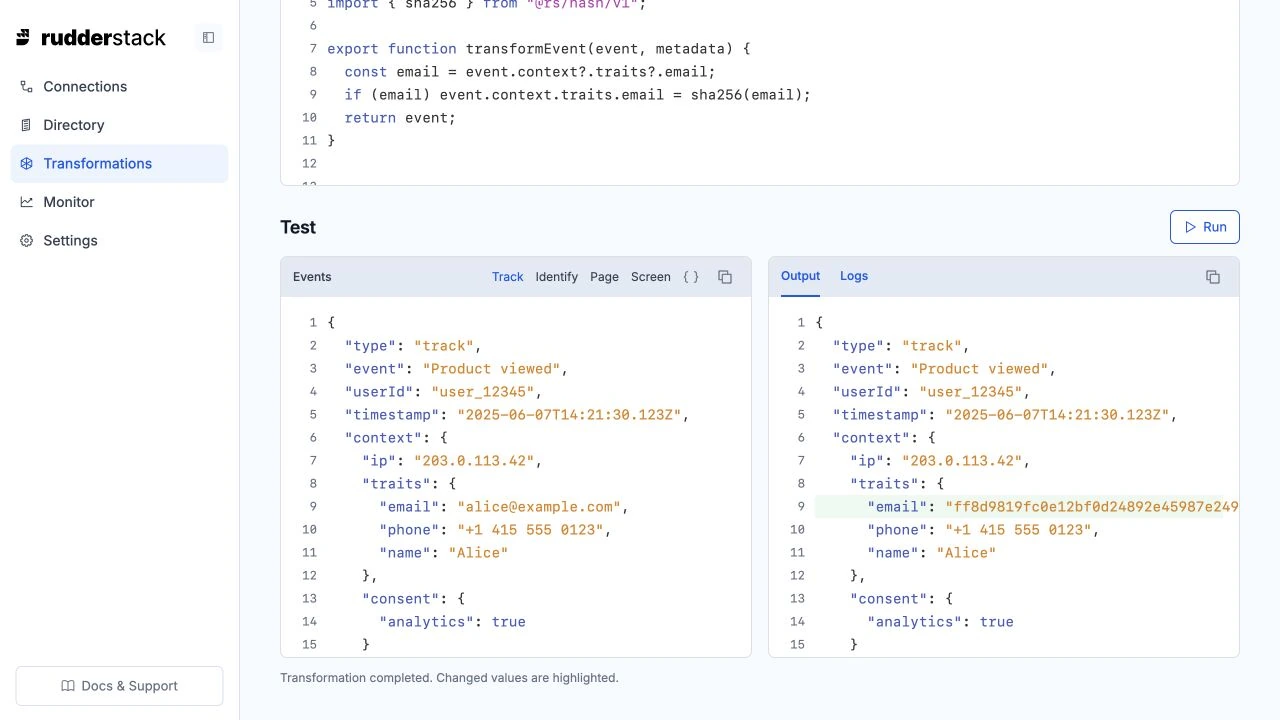Collapse the sidebar with the panel icon
The height and width of the screenshot is (720, 1280).
click(208, 38)
